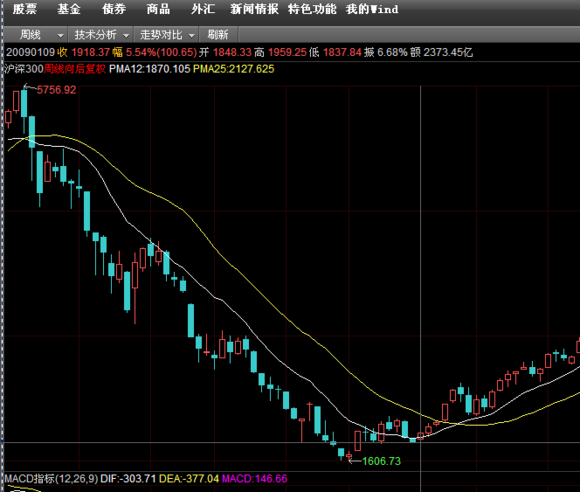Select the PMA25 moving average label
The height and width of the screenshot is (492, 580).
point(233,69)
